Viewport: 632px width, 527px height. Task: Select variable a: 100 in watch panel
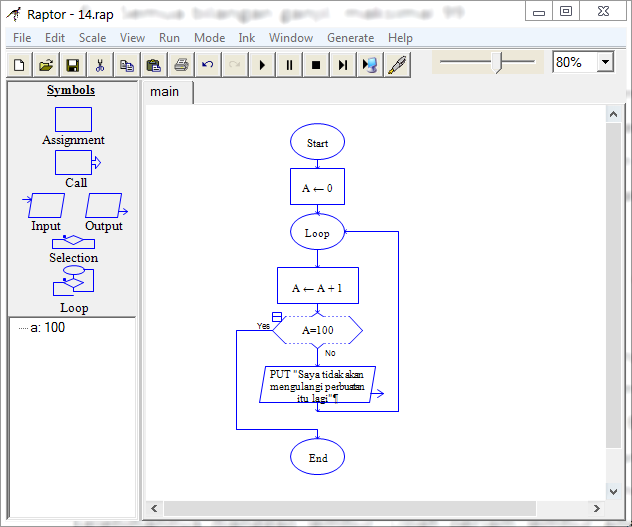click(x=48, y=327)
